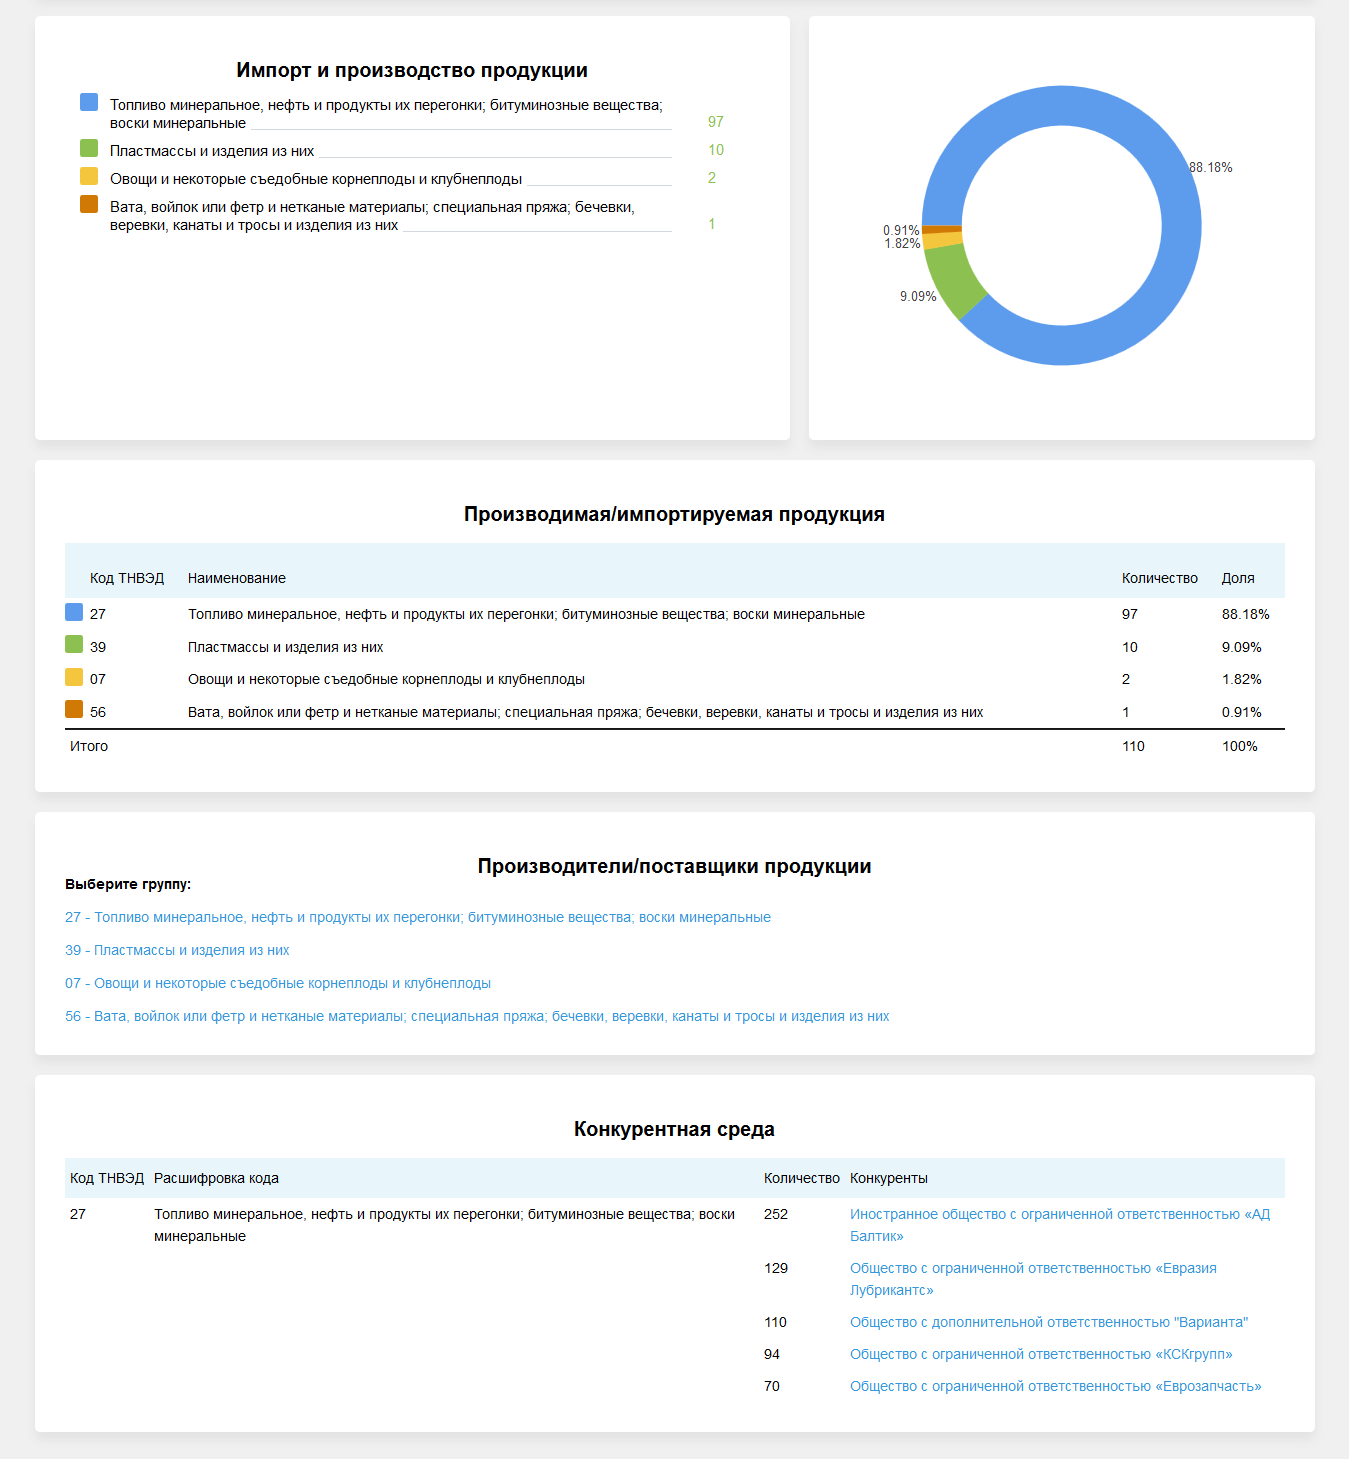Click the blue legend square for Топливо минеральное

[x=88, y=102]
